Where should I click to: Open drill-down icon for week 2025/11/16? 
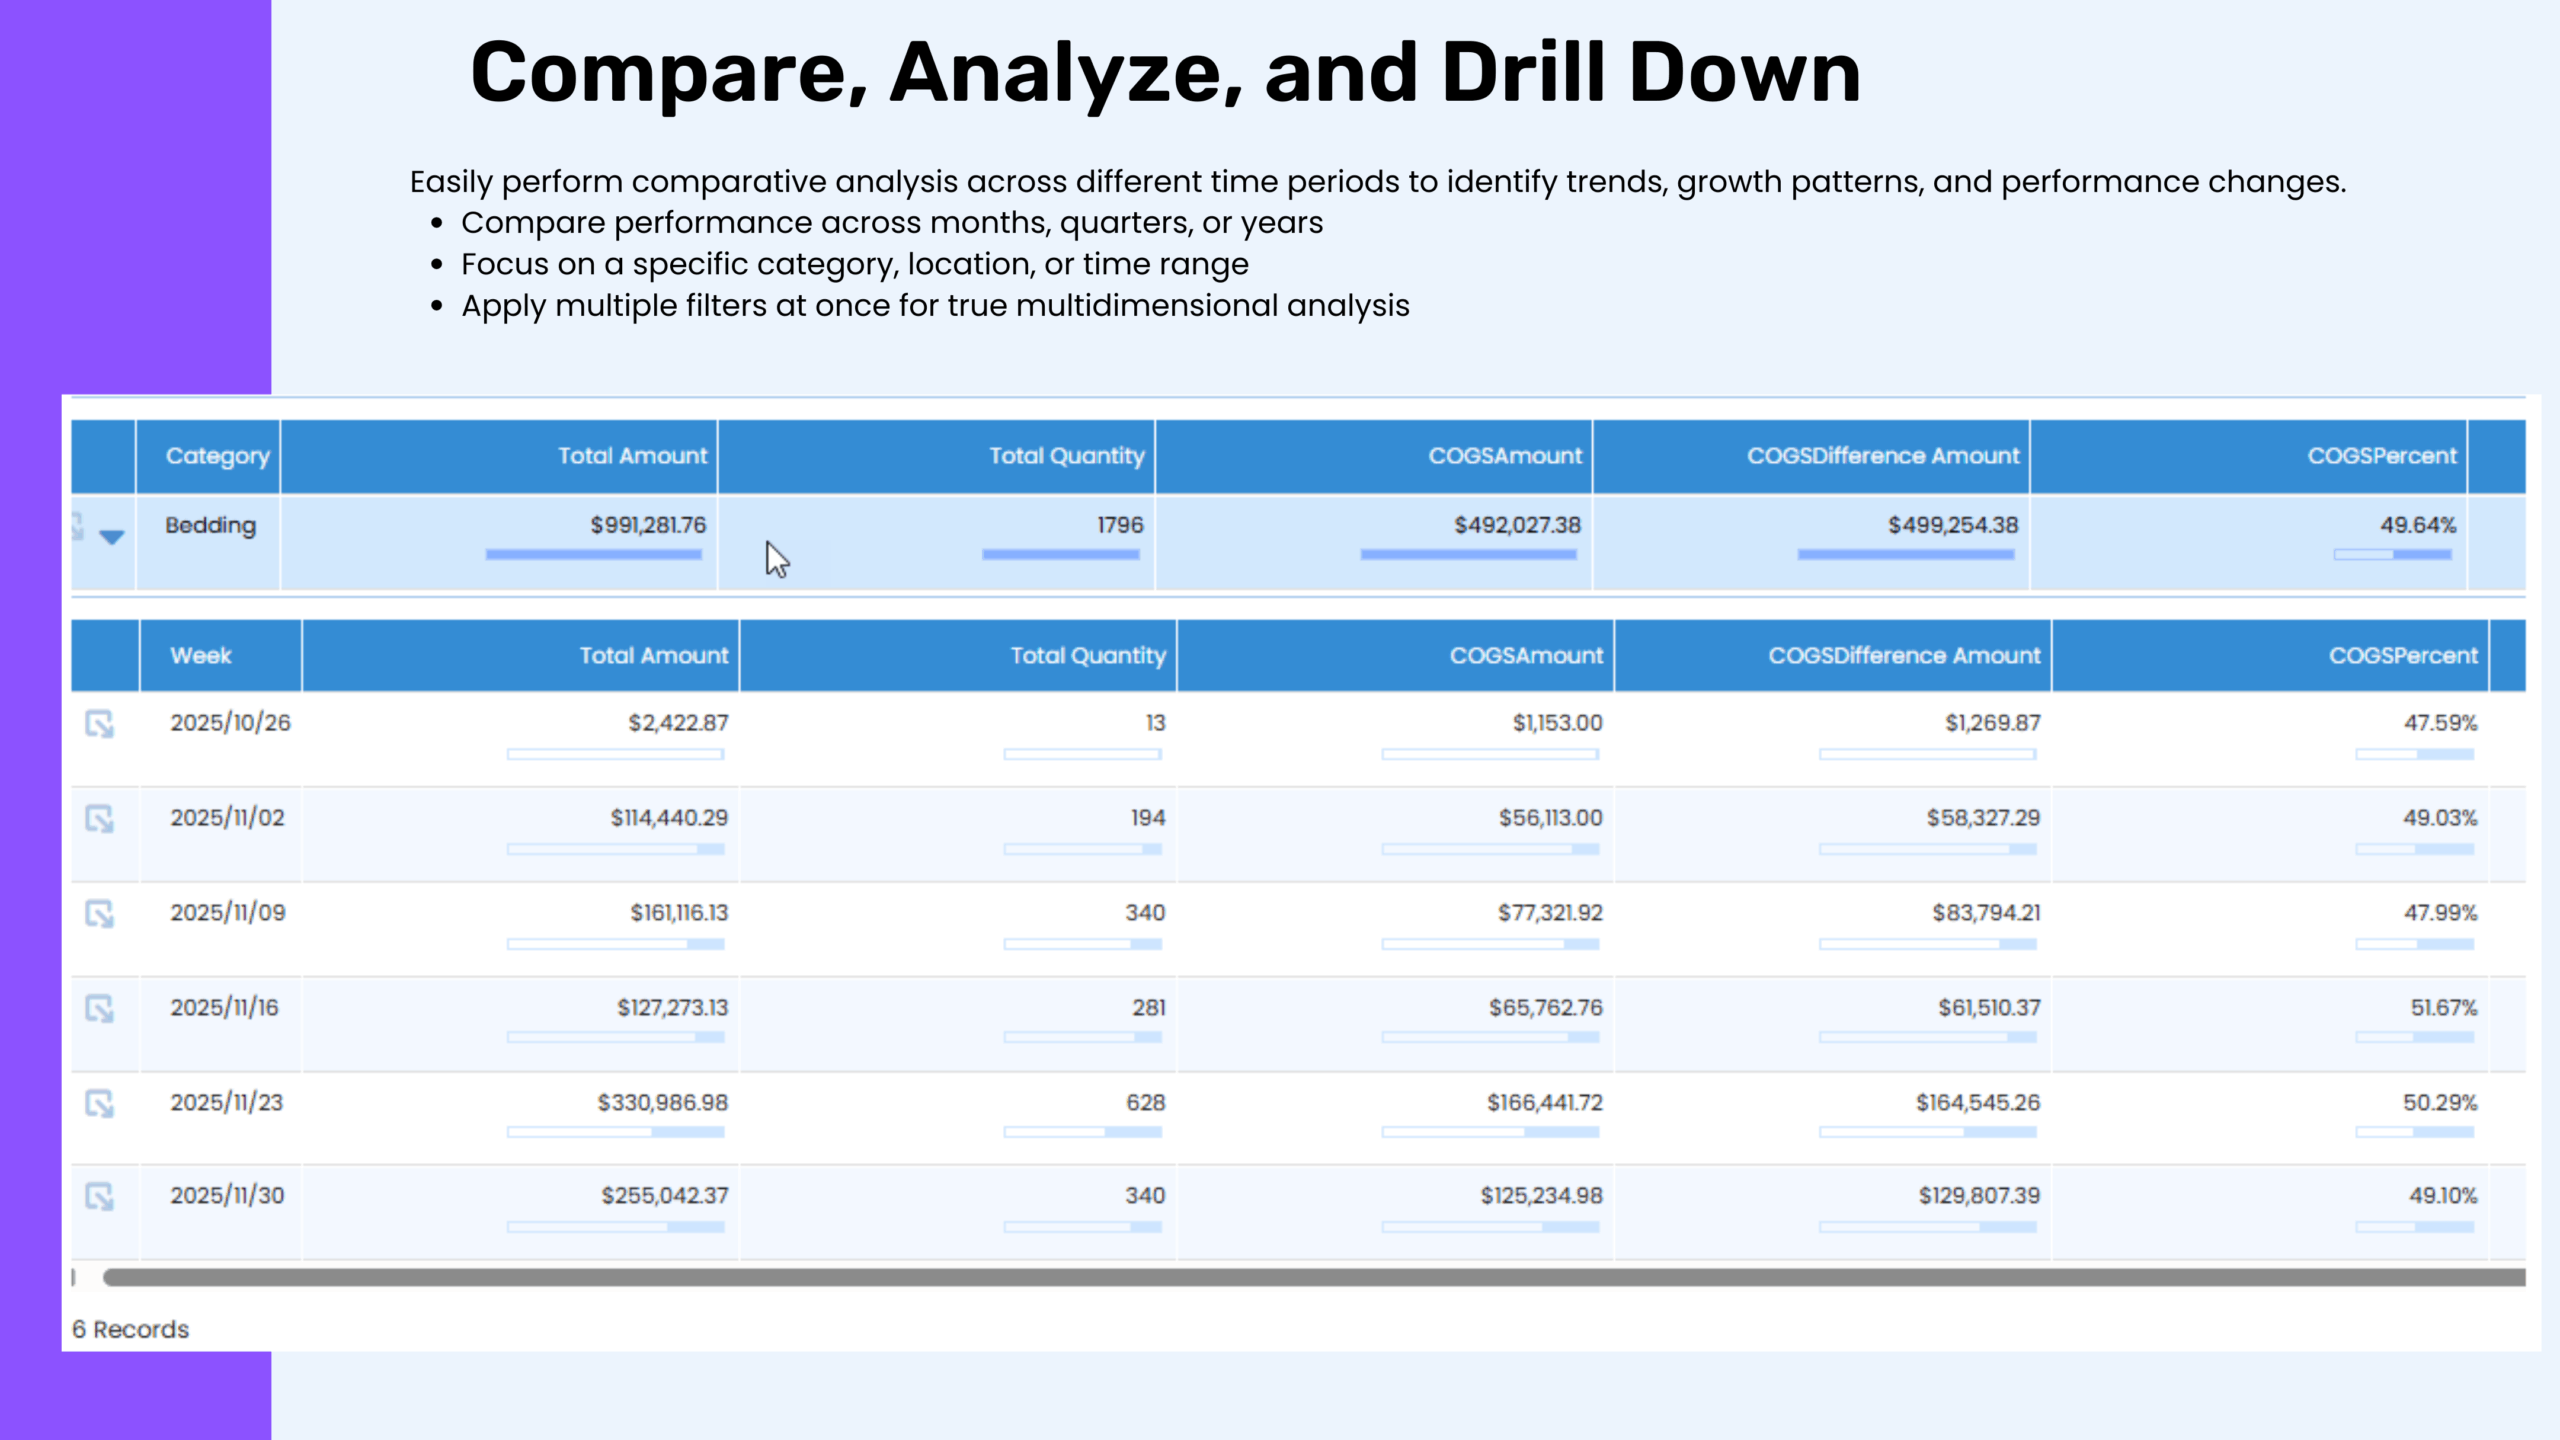pos(99,1008)
